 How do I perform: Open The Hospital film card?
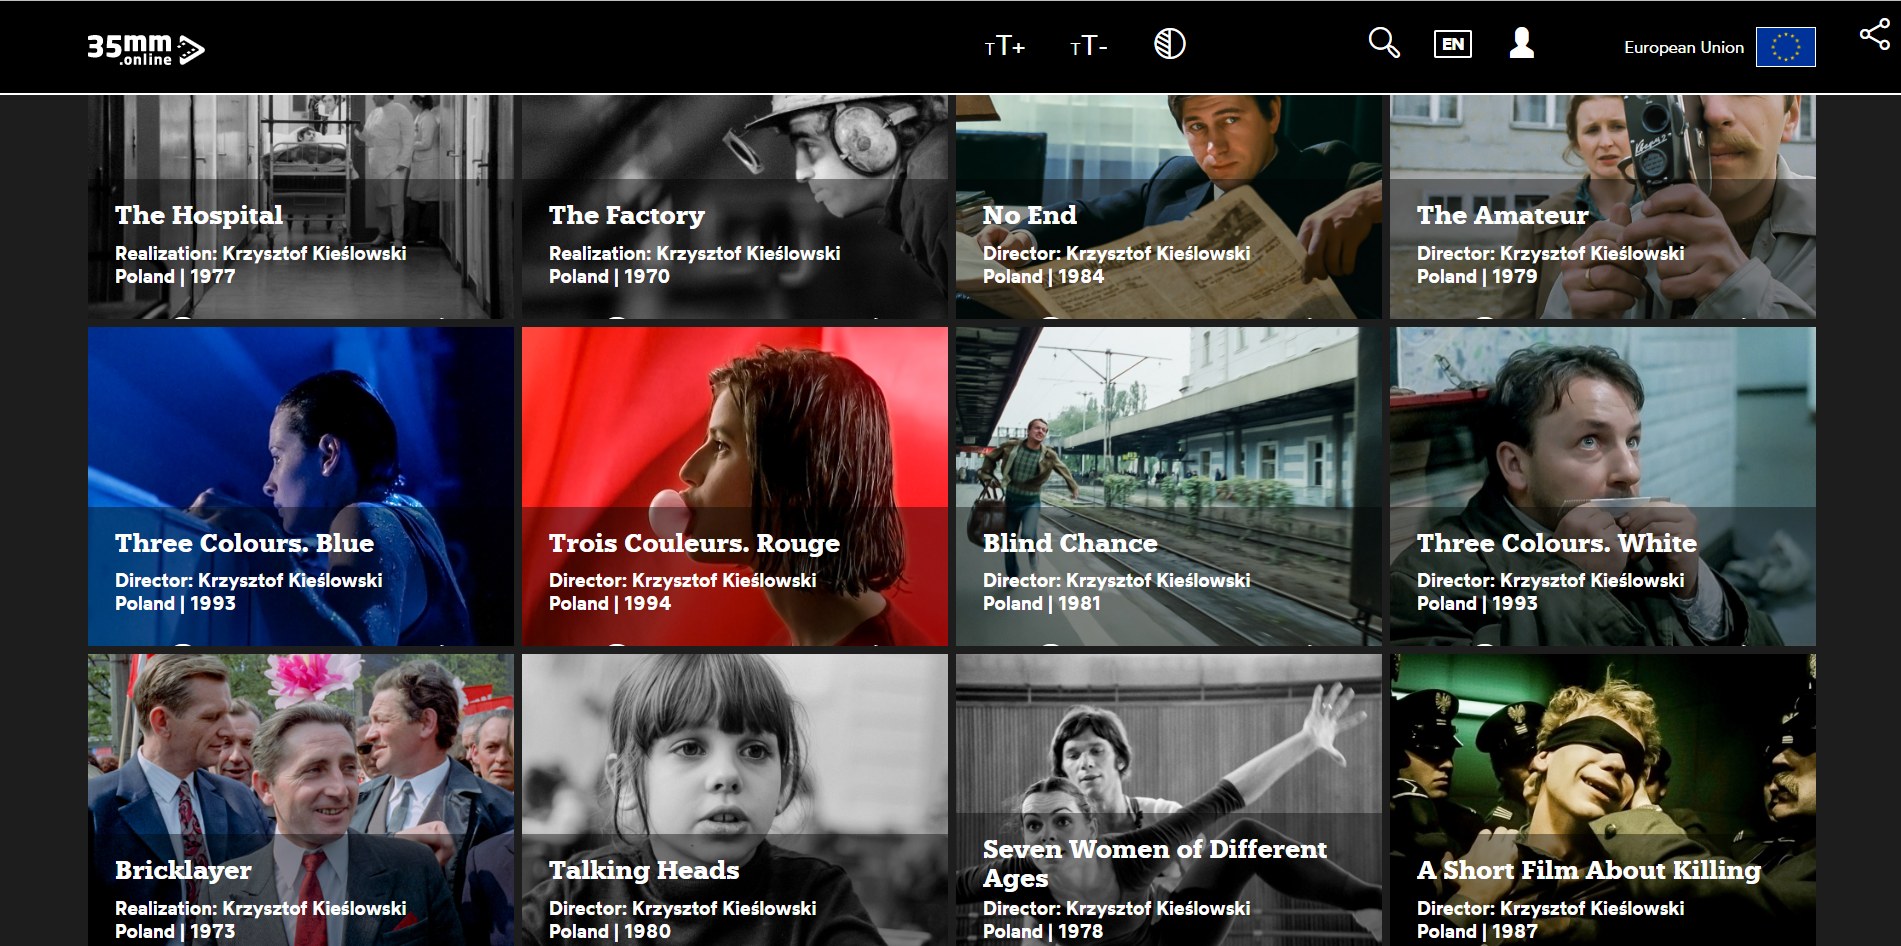(x=301, y=207)
